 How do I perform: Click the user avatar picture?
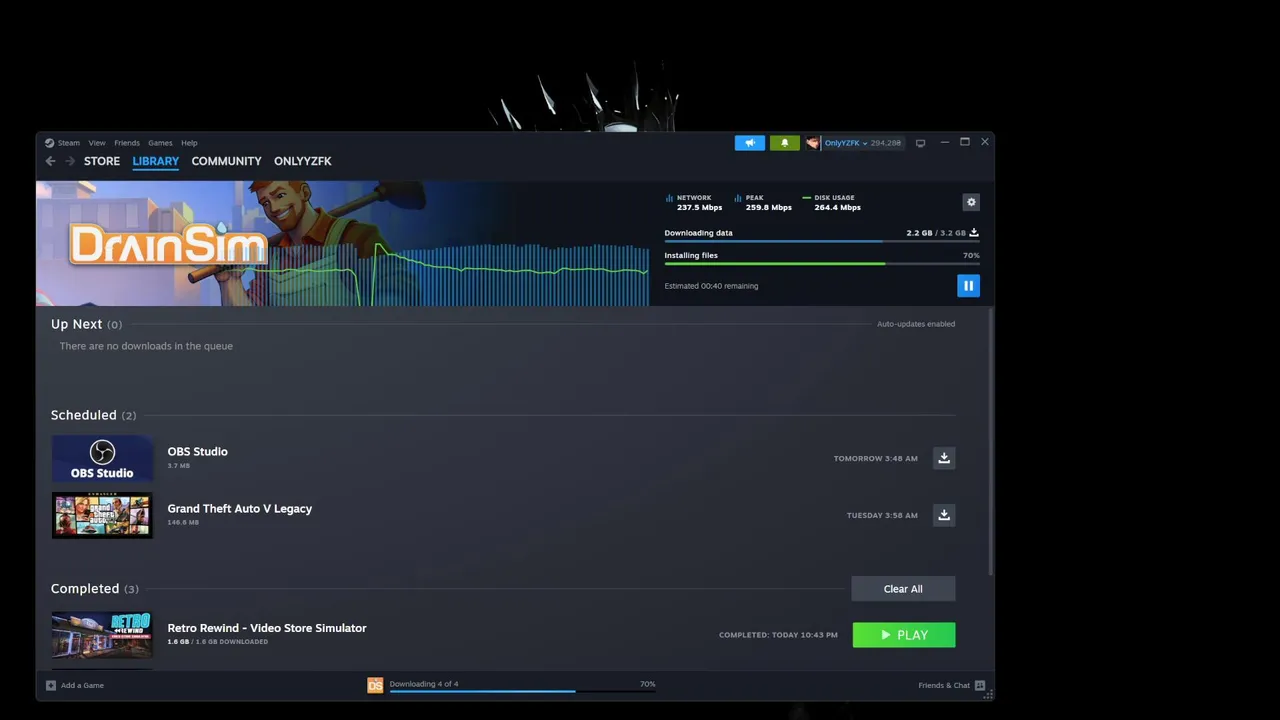(x=813, y=143)
